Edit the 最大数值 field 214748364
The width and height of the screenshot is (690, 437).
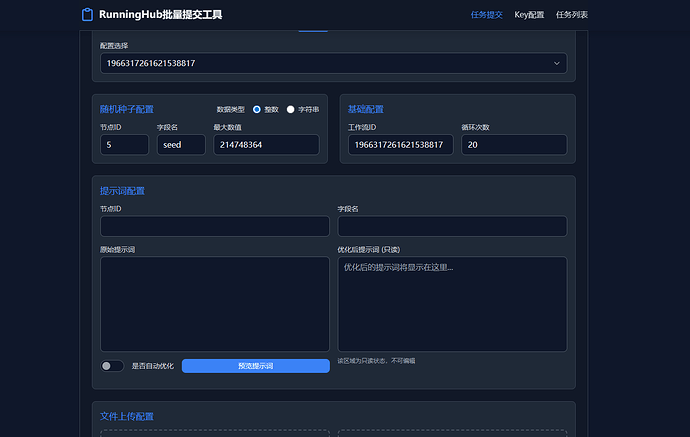[x=266, y=145]
